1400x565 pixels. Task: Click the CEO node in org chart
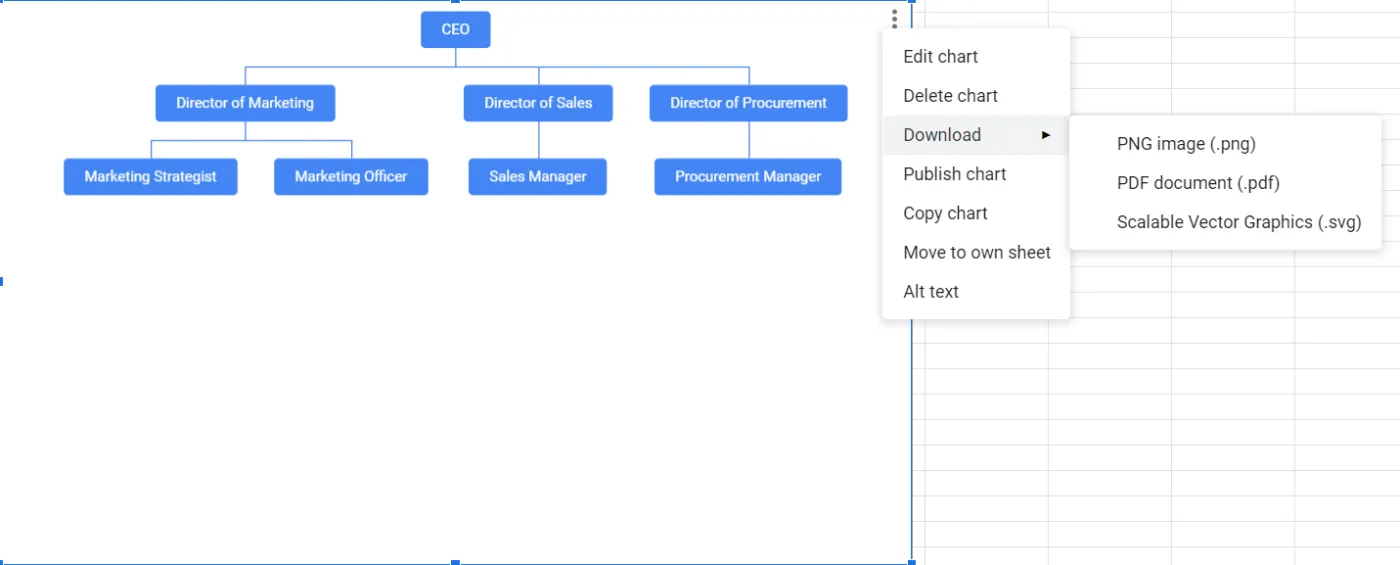click(455, 30)
